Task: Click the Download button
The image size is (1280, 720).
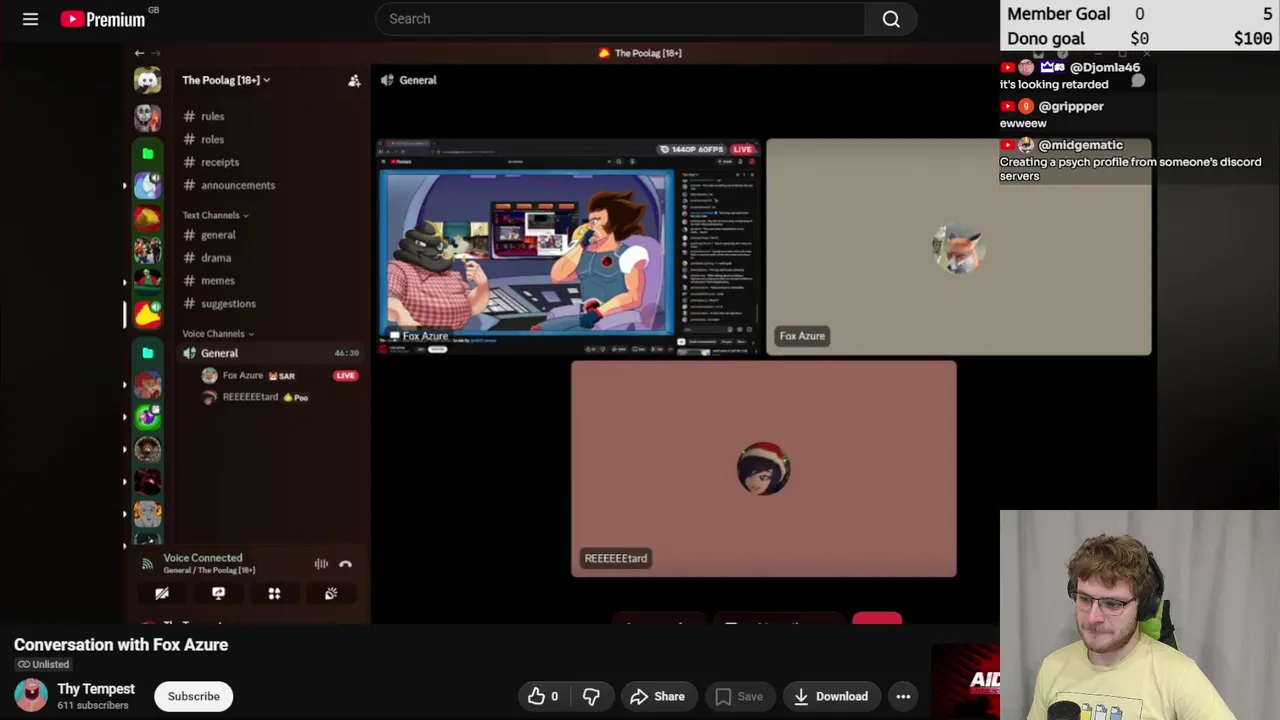Action: 830,697
